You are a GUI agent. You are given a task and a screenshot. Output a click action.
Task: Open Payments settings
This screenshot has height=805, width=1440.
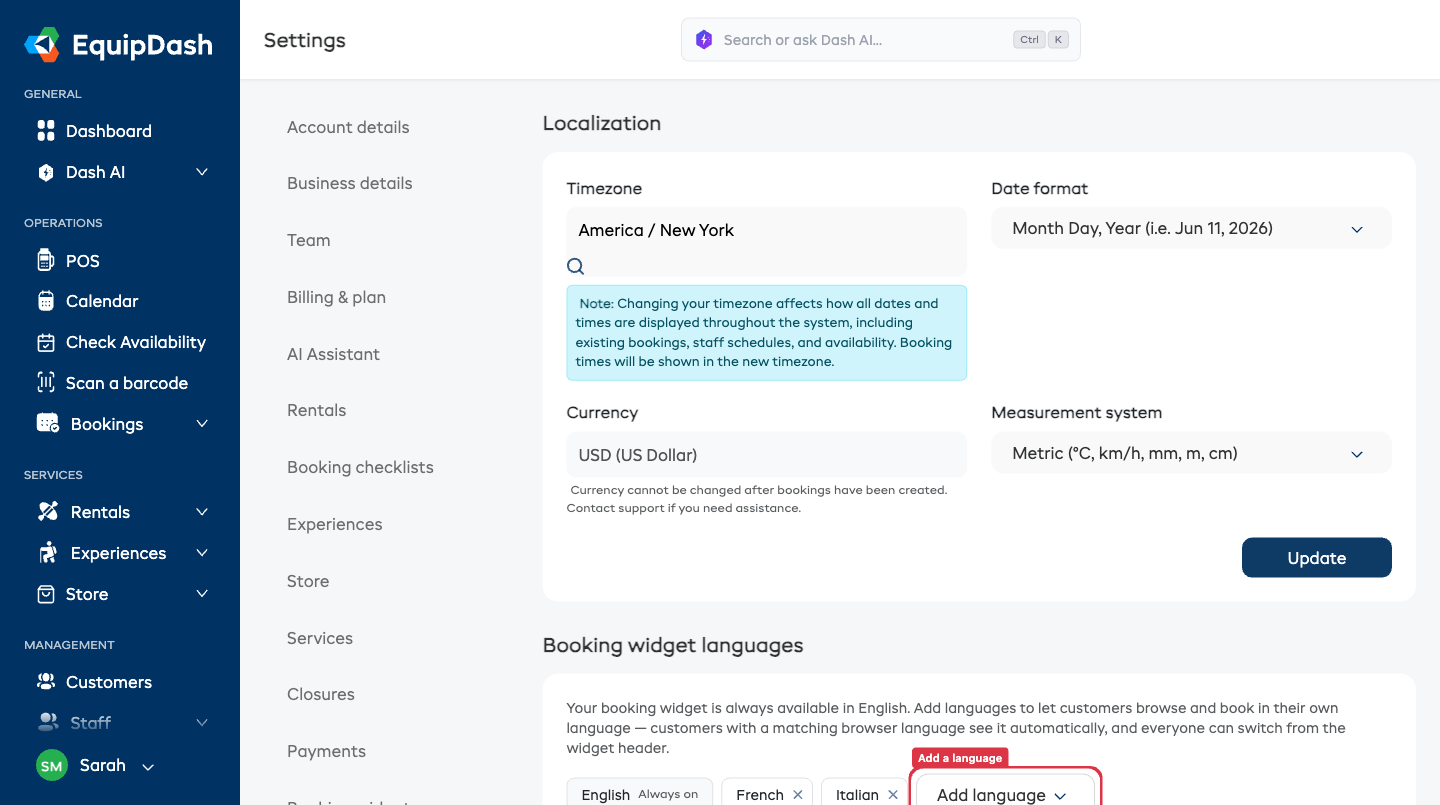tap(326, 751)
